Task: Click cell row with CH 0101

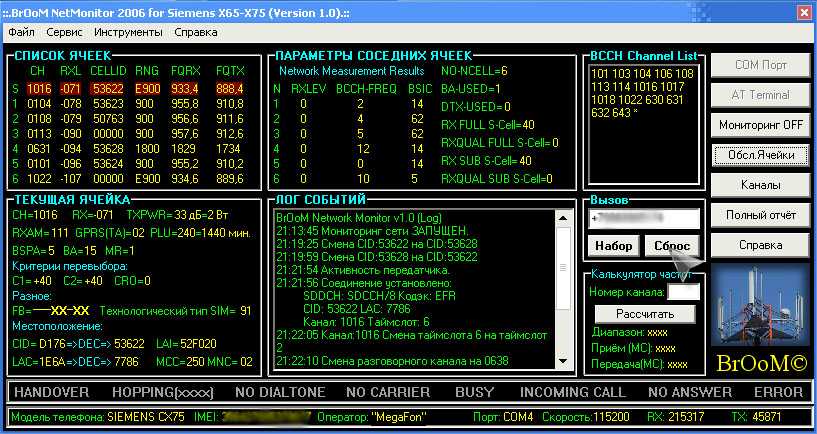Action: coord(128,164)
